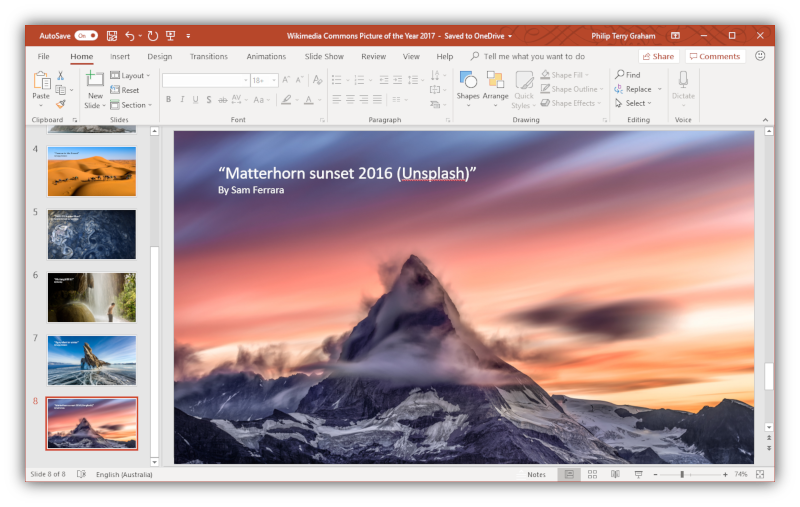Viewport: 800px width, 507px height.
Task: Open the File menu
Action: [x=43, y=57]
